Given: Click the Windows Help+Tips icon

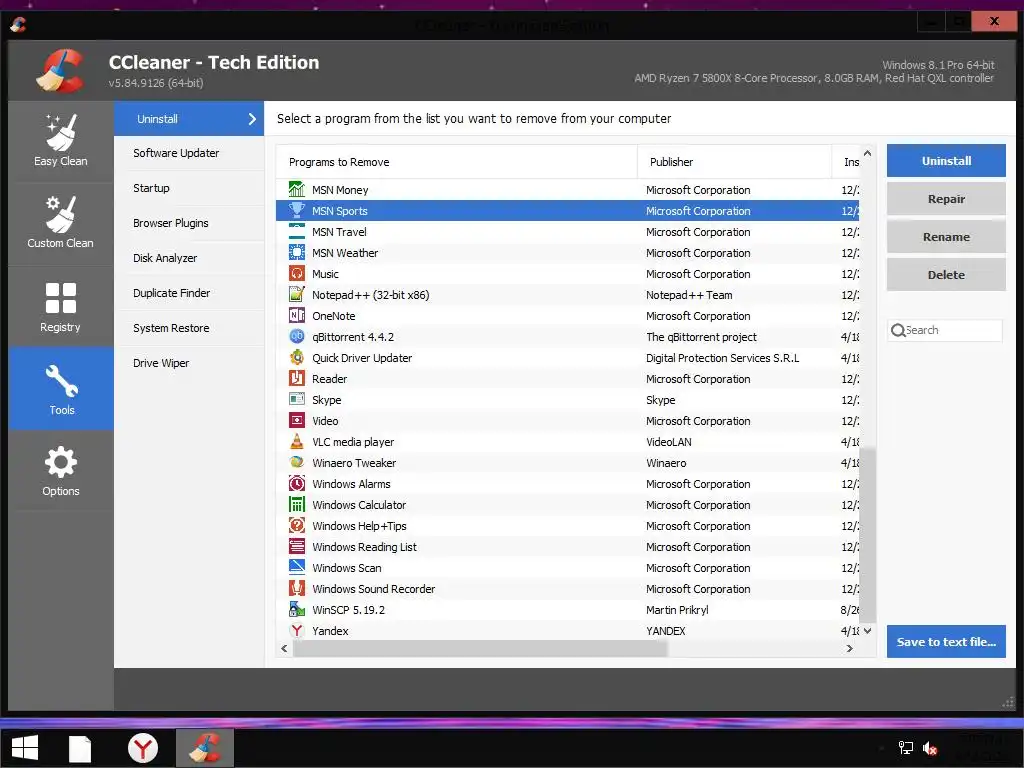Looking at the screenshot, I should tap(296, 525).
